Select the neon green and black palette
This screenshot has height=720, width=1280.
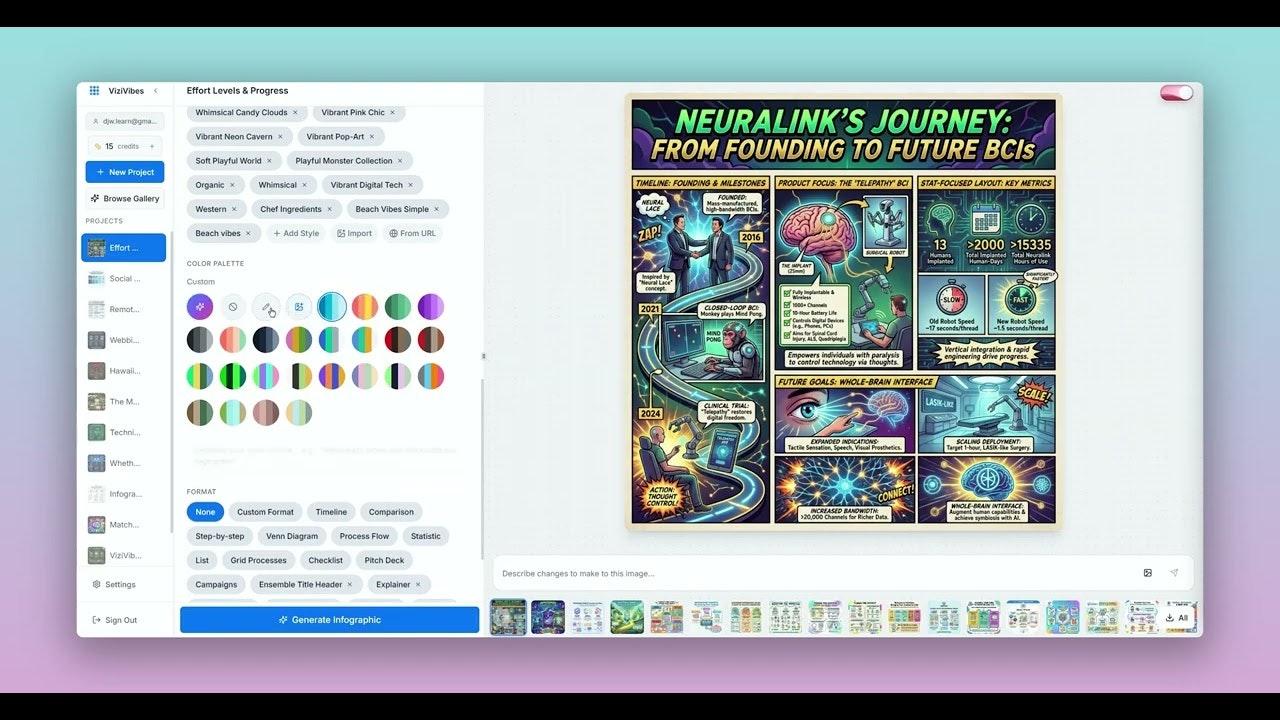(x=233, y=376)
